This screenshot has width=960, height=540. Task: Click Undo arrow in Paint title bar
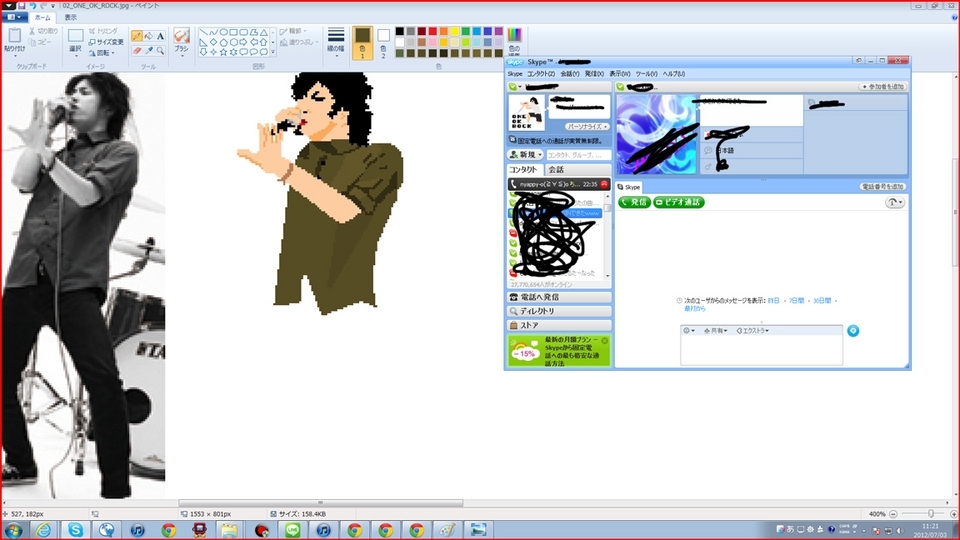(x=32, y=6)
